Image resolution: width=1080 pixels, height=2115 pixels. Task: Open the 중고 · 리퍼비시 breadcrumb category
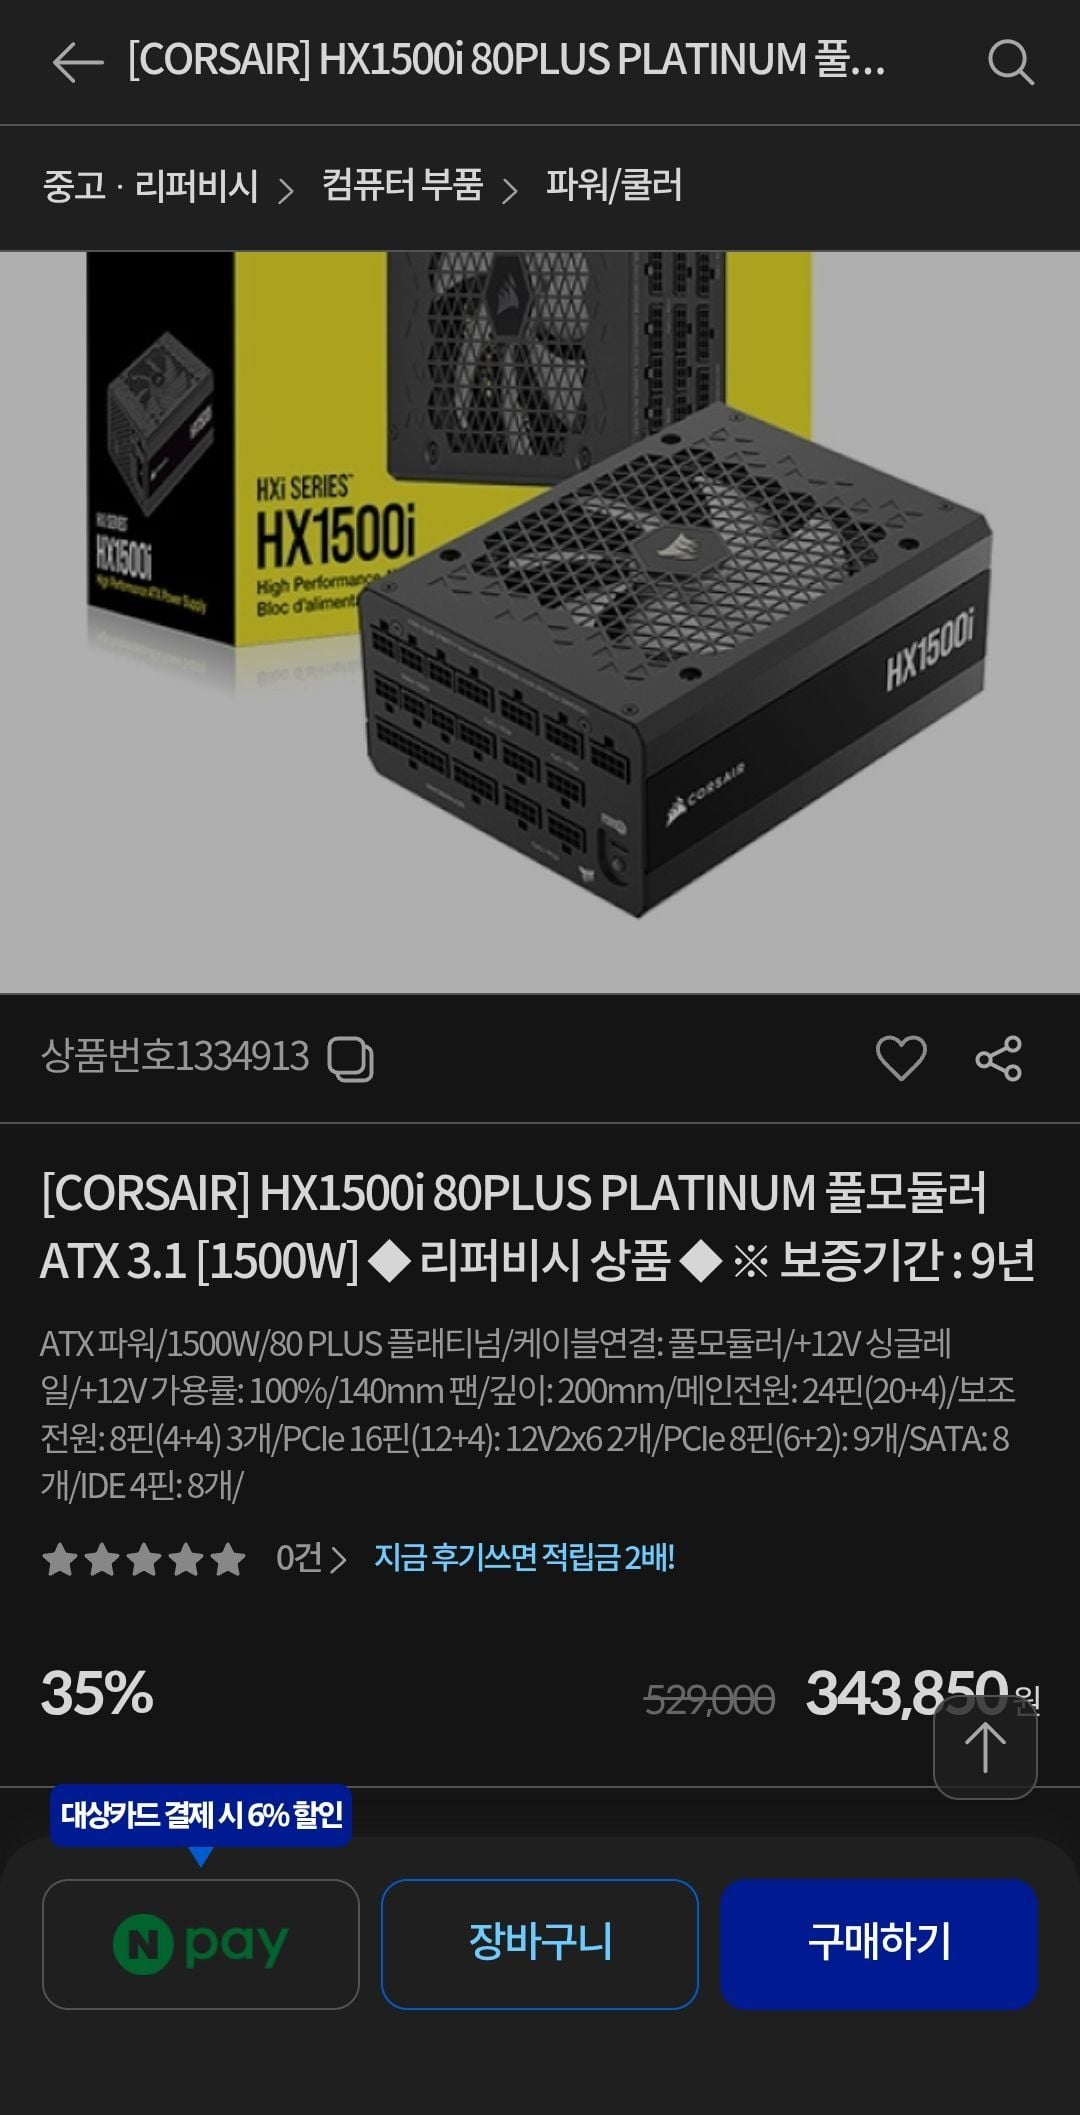tap(150, 186)
